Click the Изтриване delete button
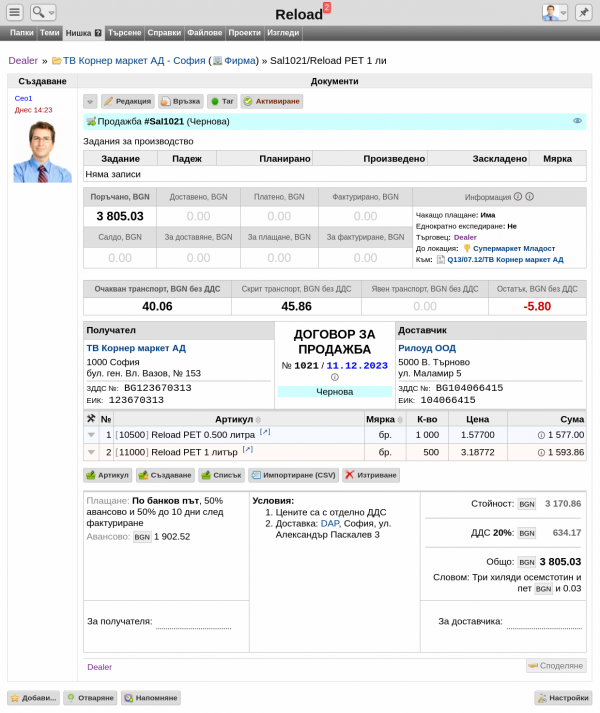Screen dimensions: 600x713 [x=371, y=475]
